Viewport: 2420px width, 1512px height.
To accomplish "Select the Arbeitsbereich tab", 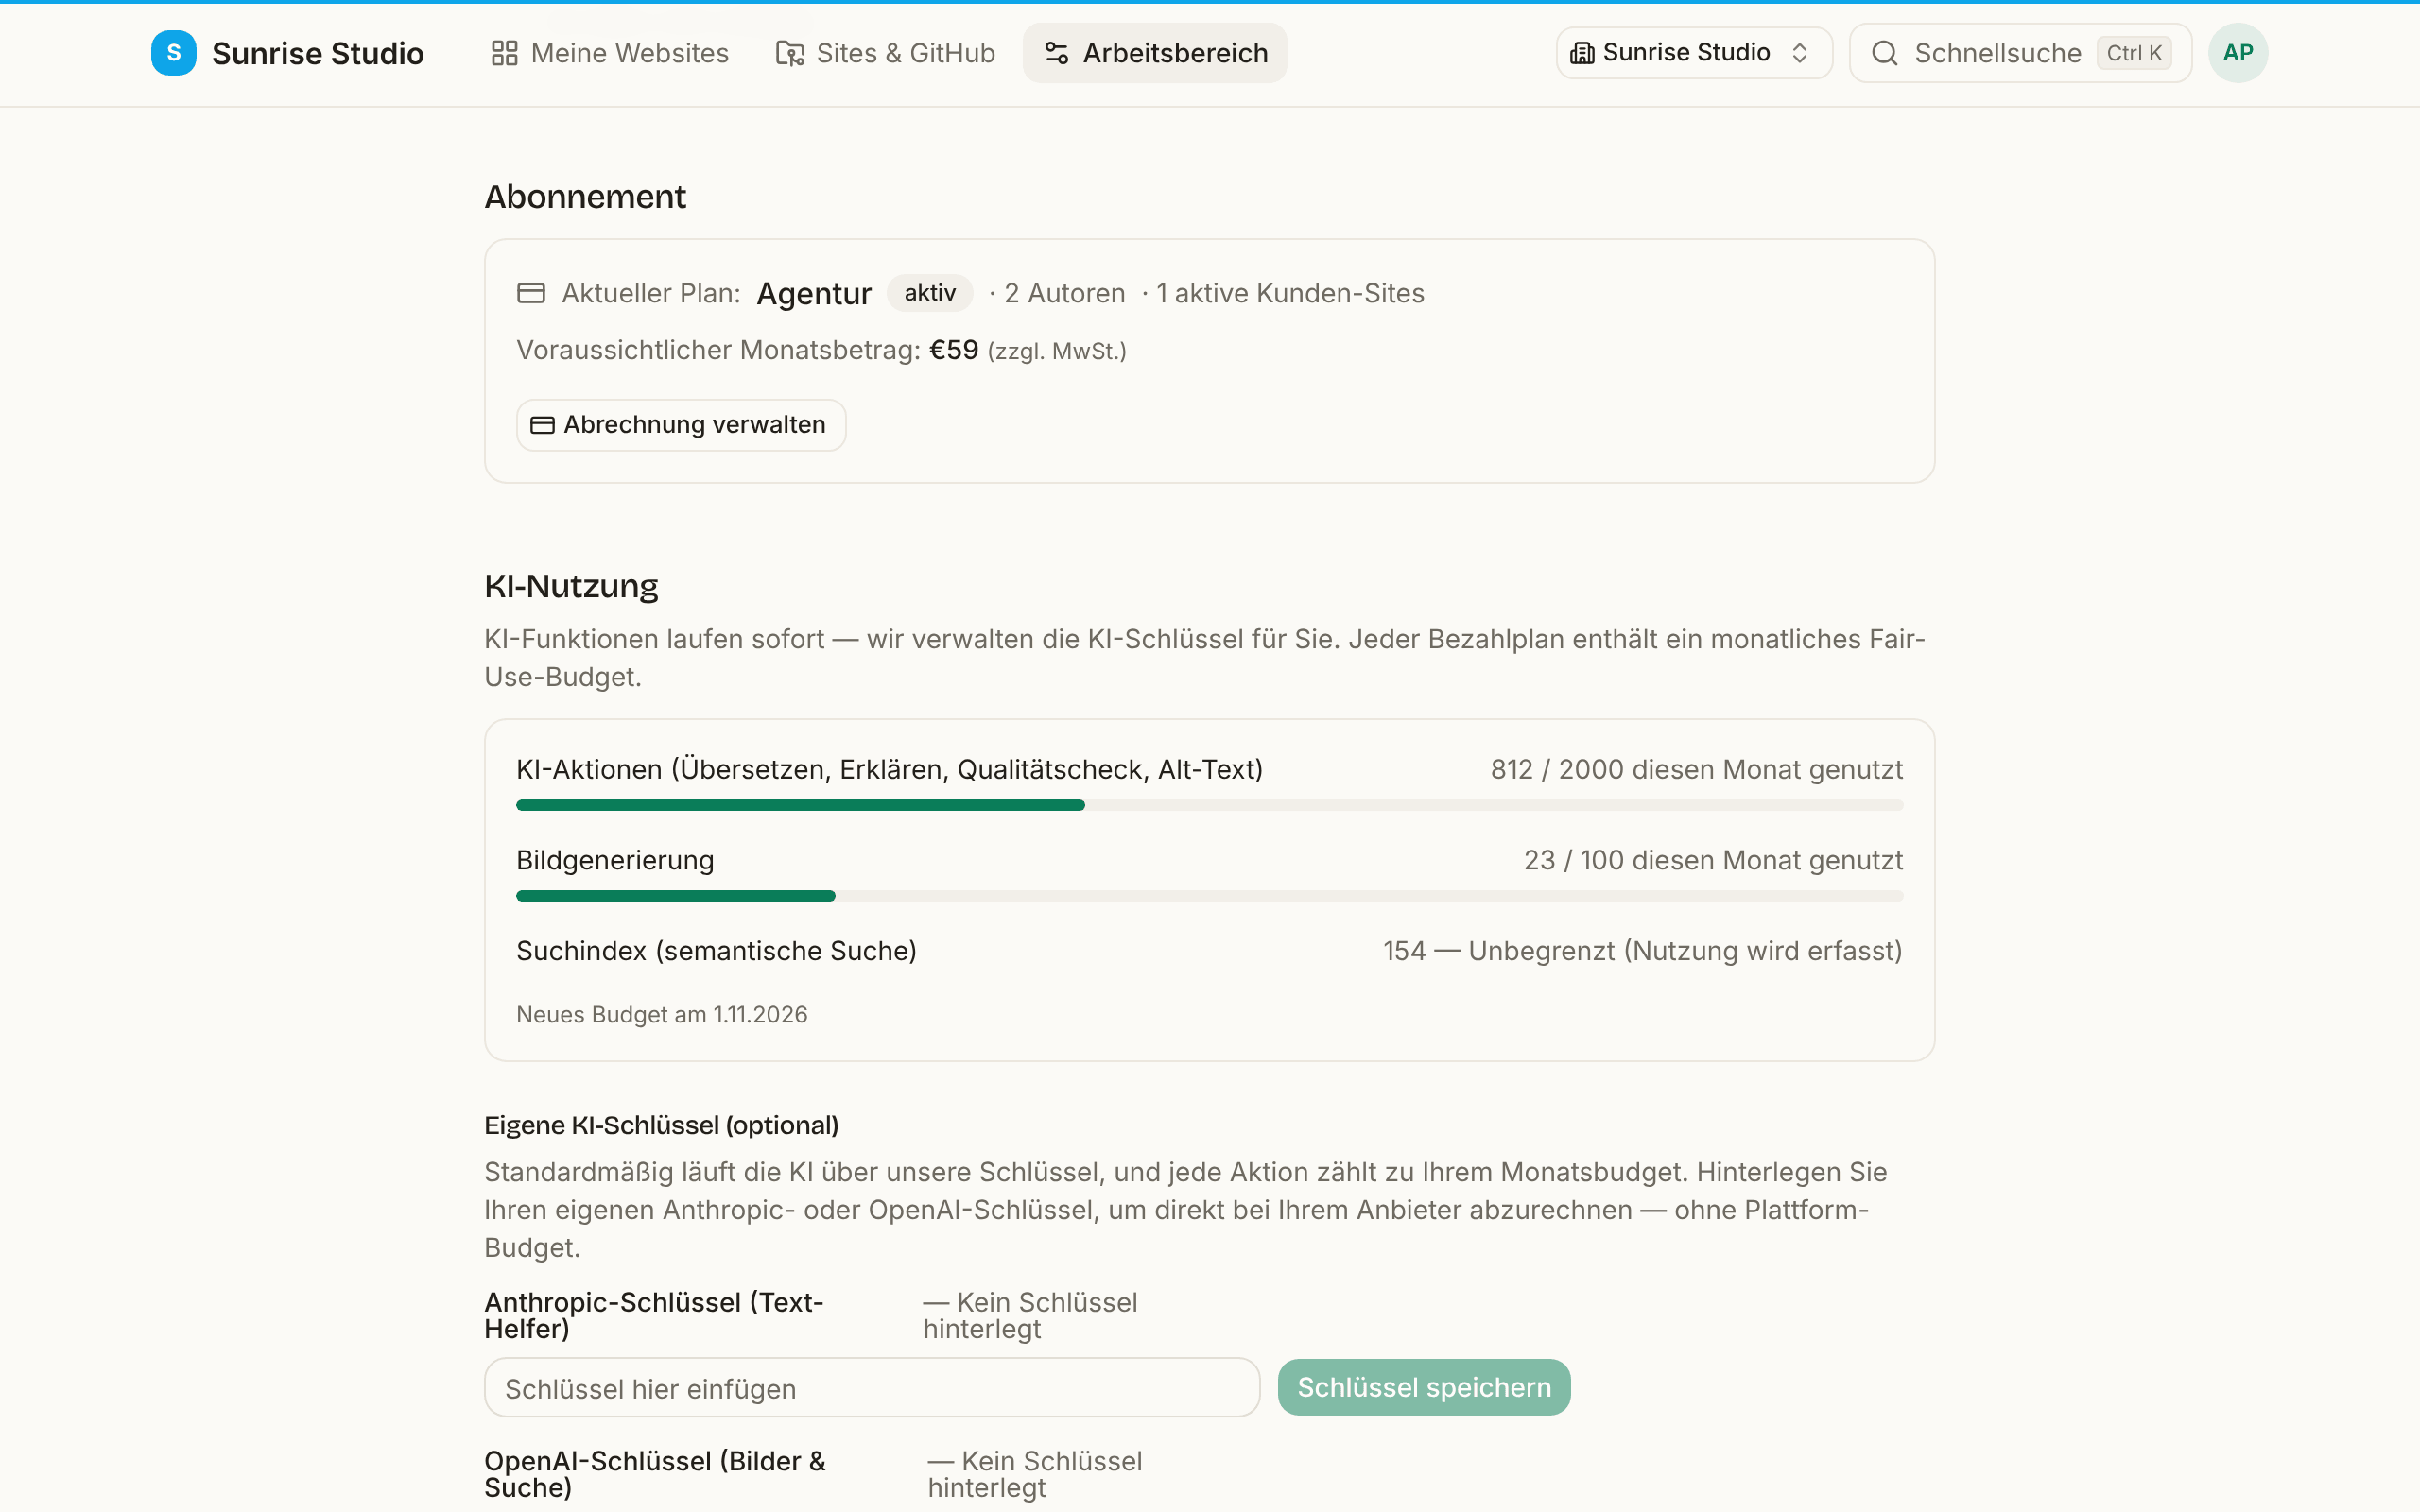I will tap(1155, 53).
